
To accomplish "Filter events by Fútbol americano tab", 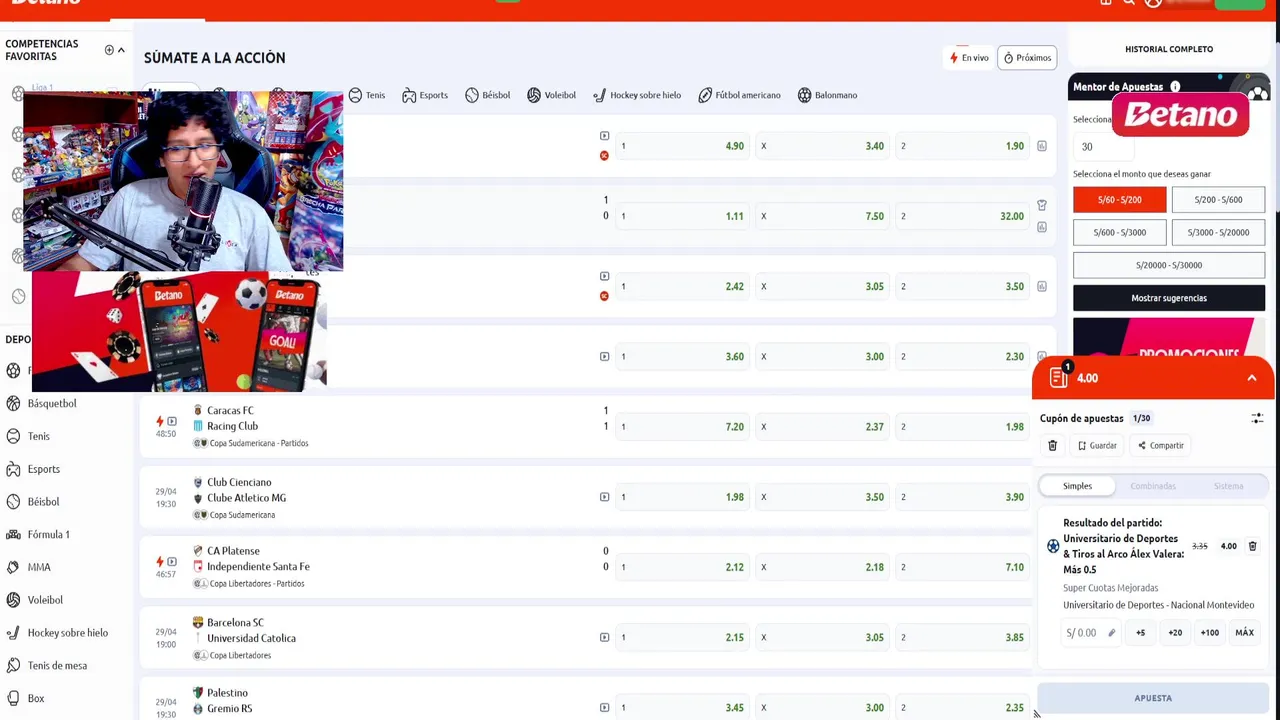I will click(x=739, y=95).
